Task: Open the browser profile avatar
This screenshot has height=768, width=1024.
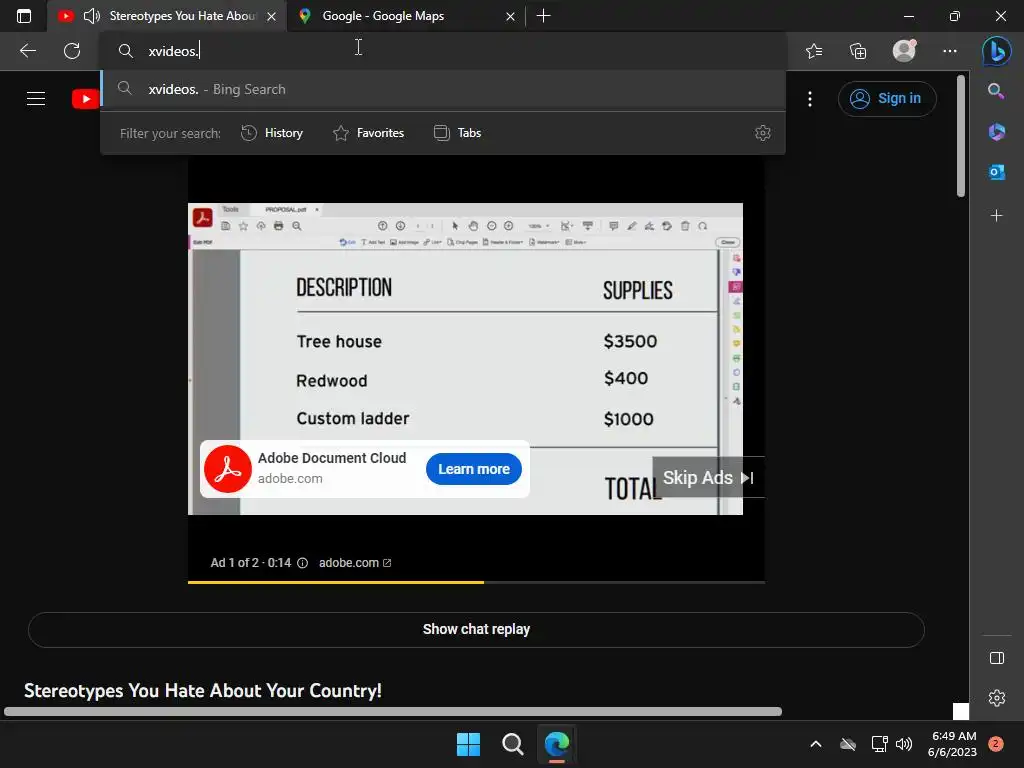Action: [904, 50]
